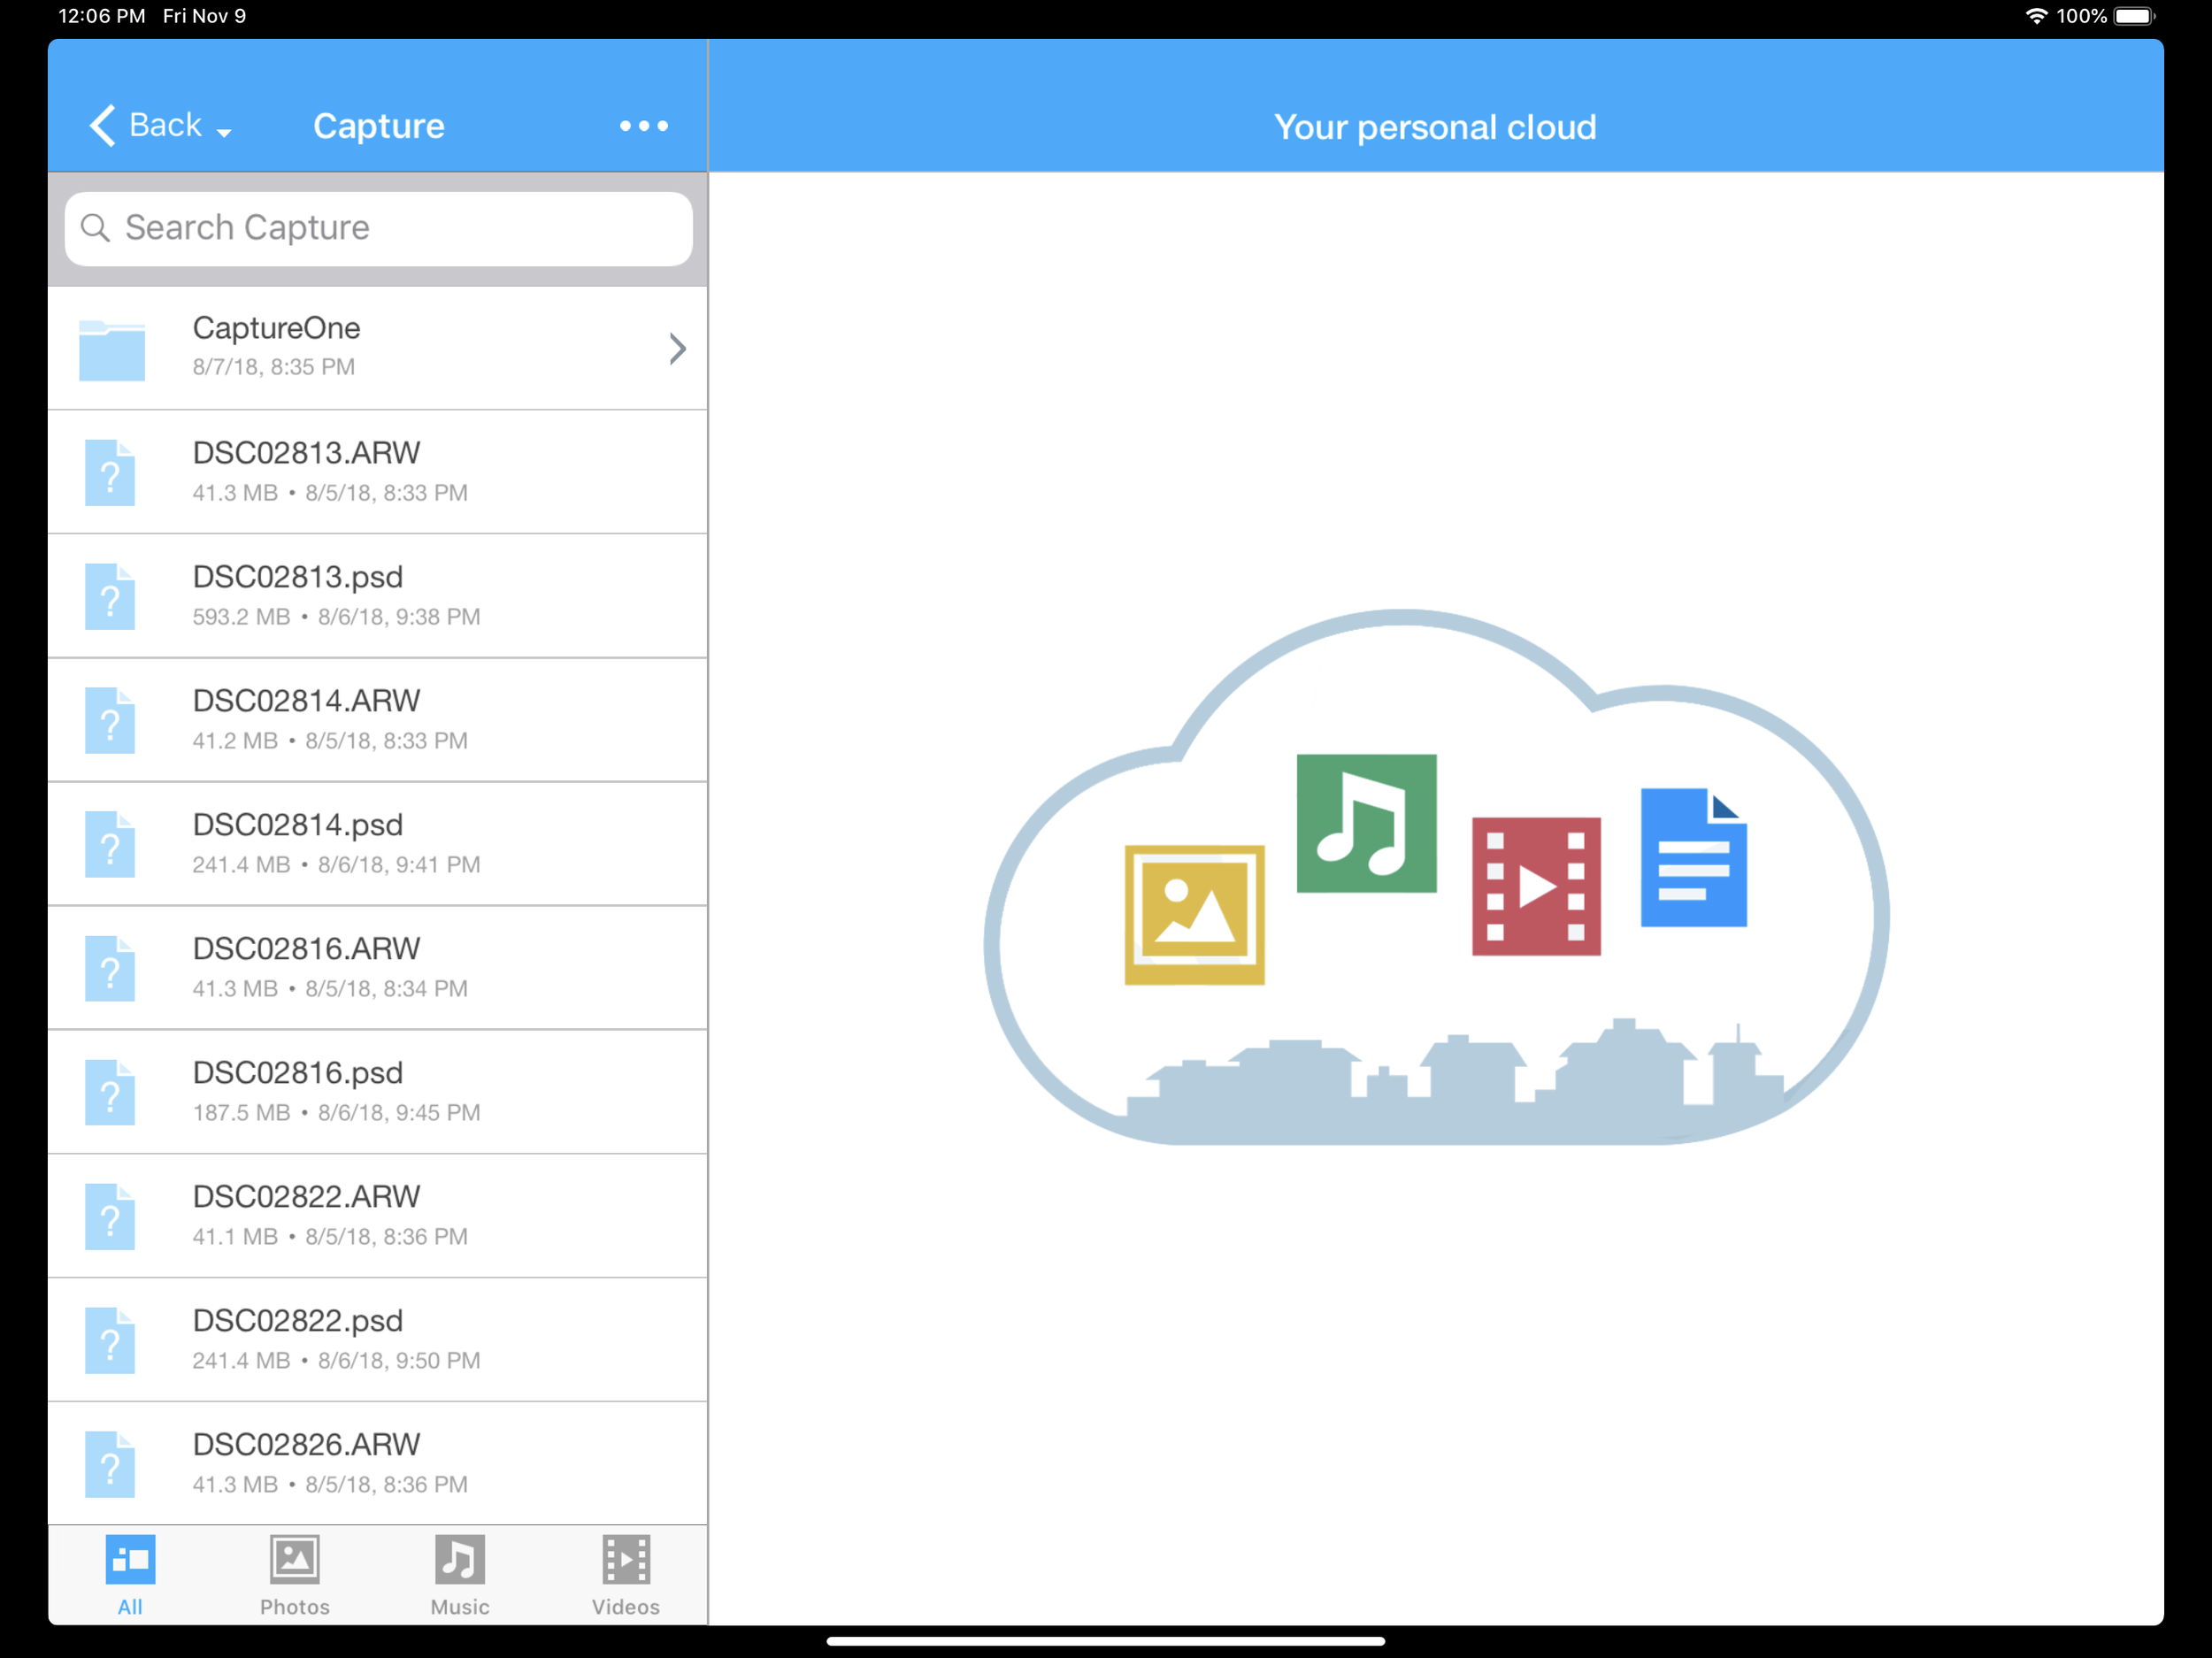Open the Back navigation dropdown arrow
2212x1658 pixels.
(224, 133)
